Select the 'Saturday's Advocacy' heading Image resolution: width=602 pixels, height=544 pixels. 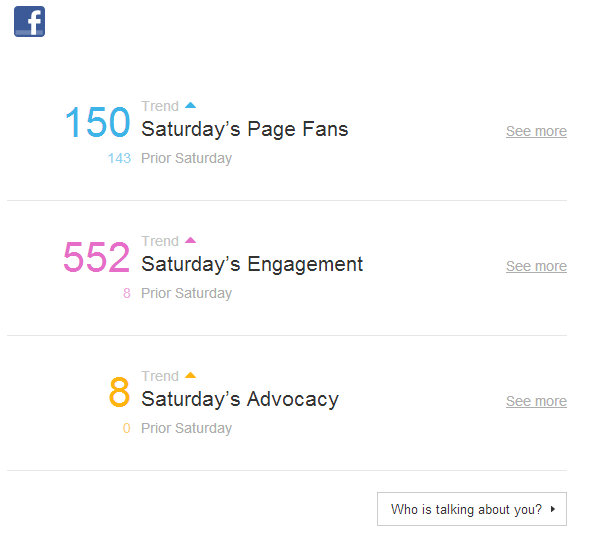pos(240,399)
